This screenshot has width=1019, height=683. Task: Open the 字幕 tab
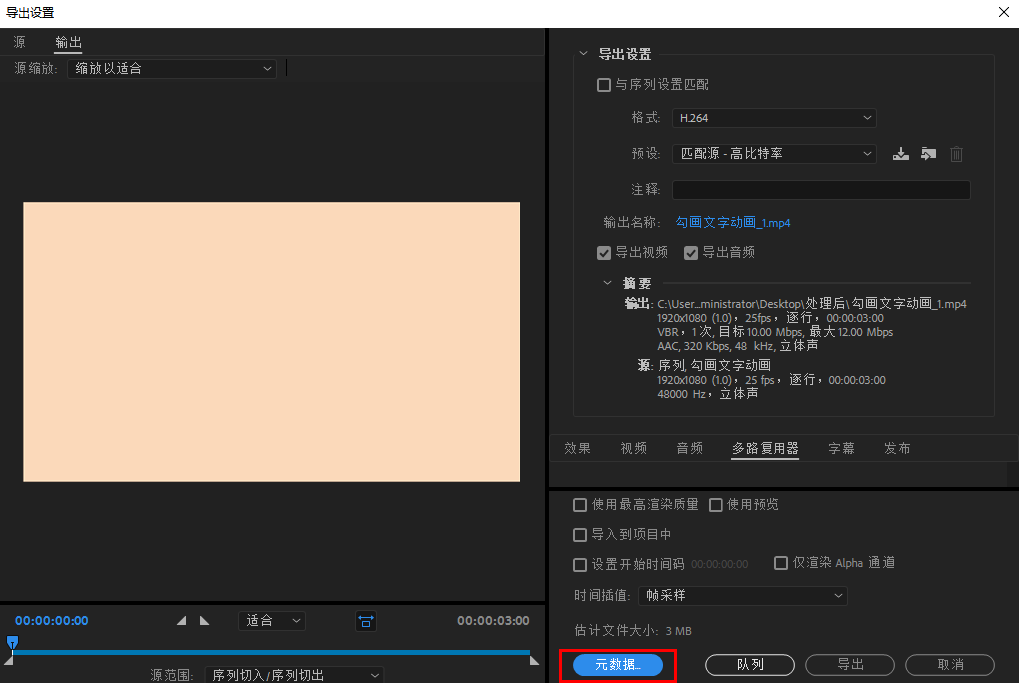(x=842, y=448)
